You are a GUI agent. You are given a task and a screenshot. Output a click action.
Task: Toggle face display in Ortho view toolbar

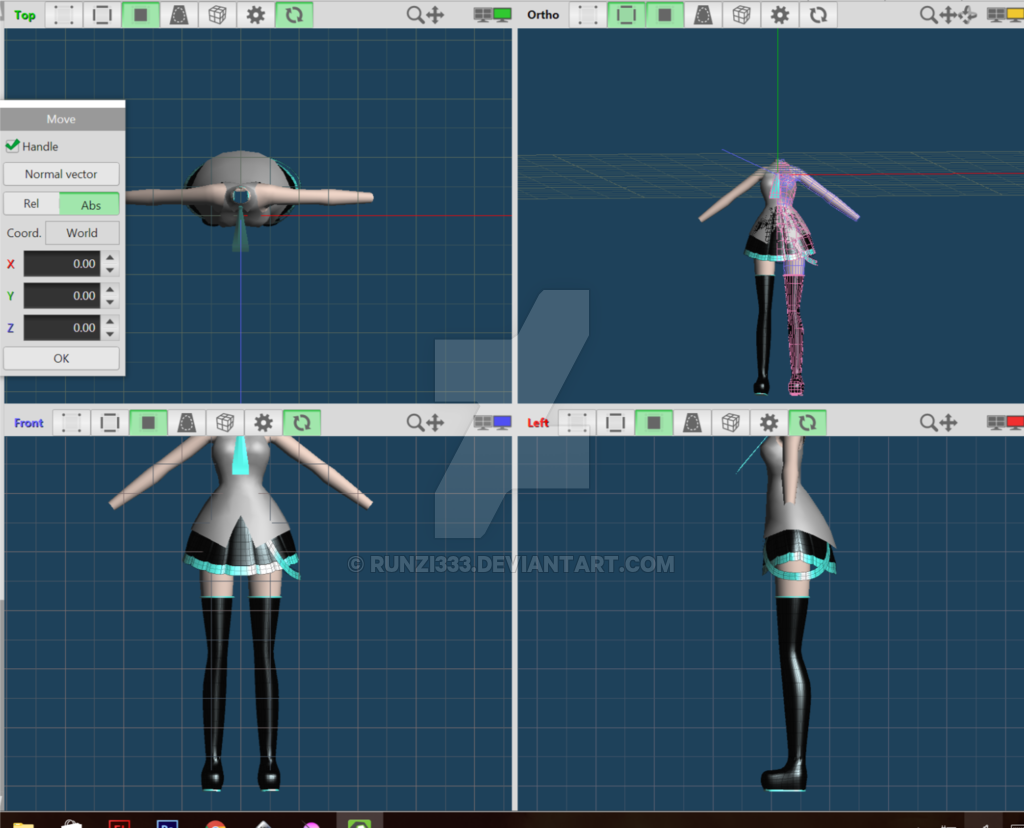665,14
